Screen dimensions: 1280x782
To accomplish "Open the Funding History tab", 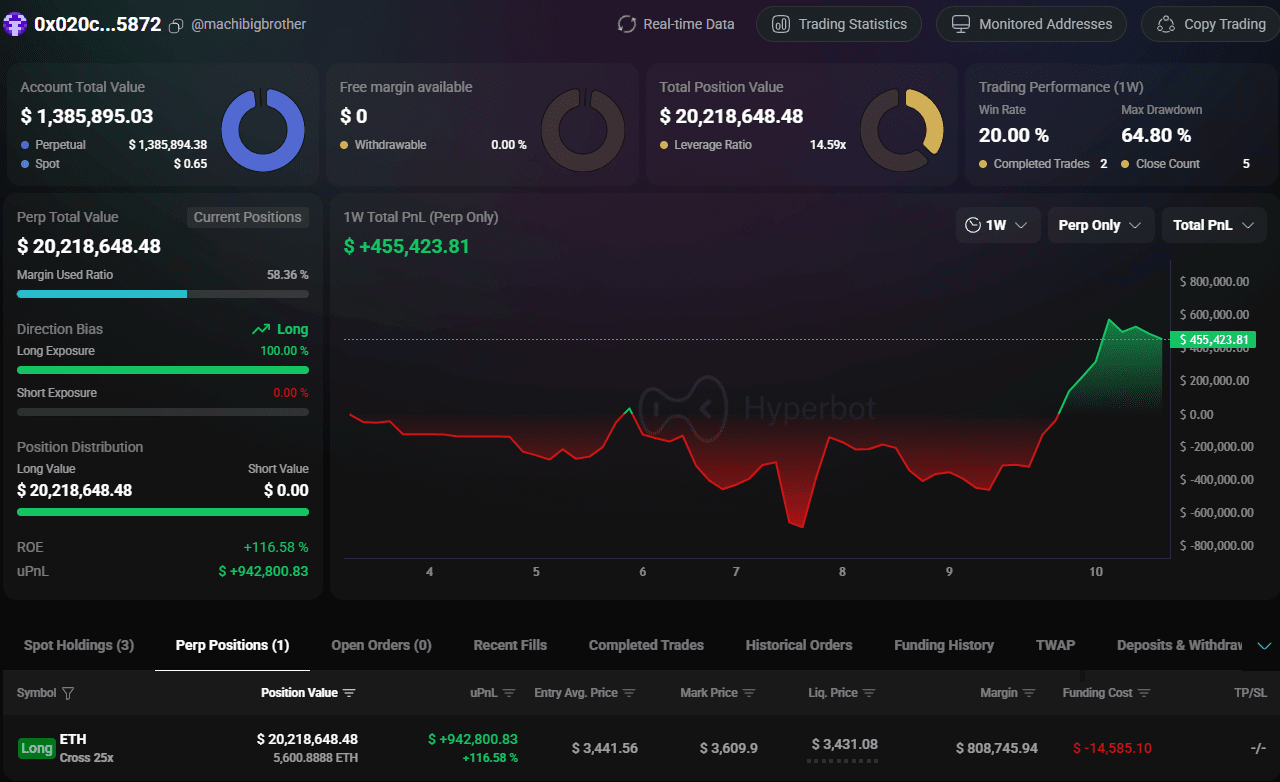I will click(x=944, y=645).
